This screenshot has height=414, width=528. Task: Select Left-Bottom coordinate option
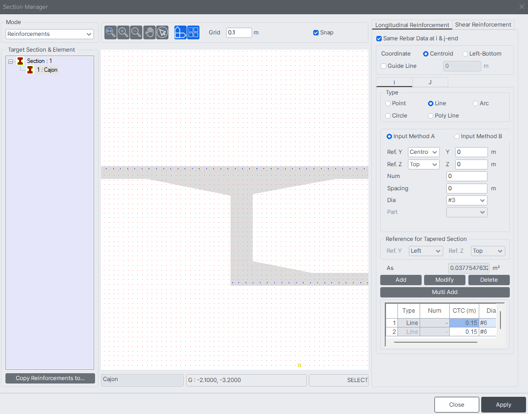coord(465,54)
